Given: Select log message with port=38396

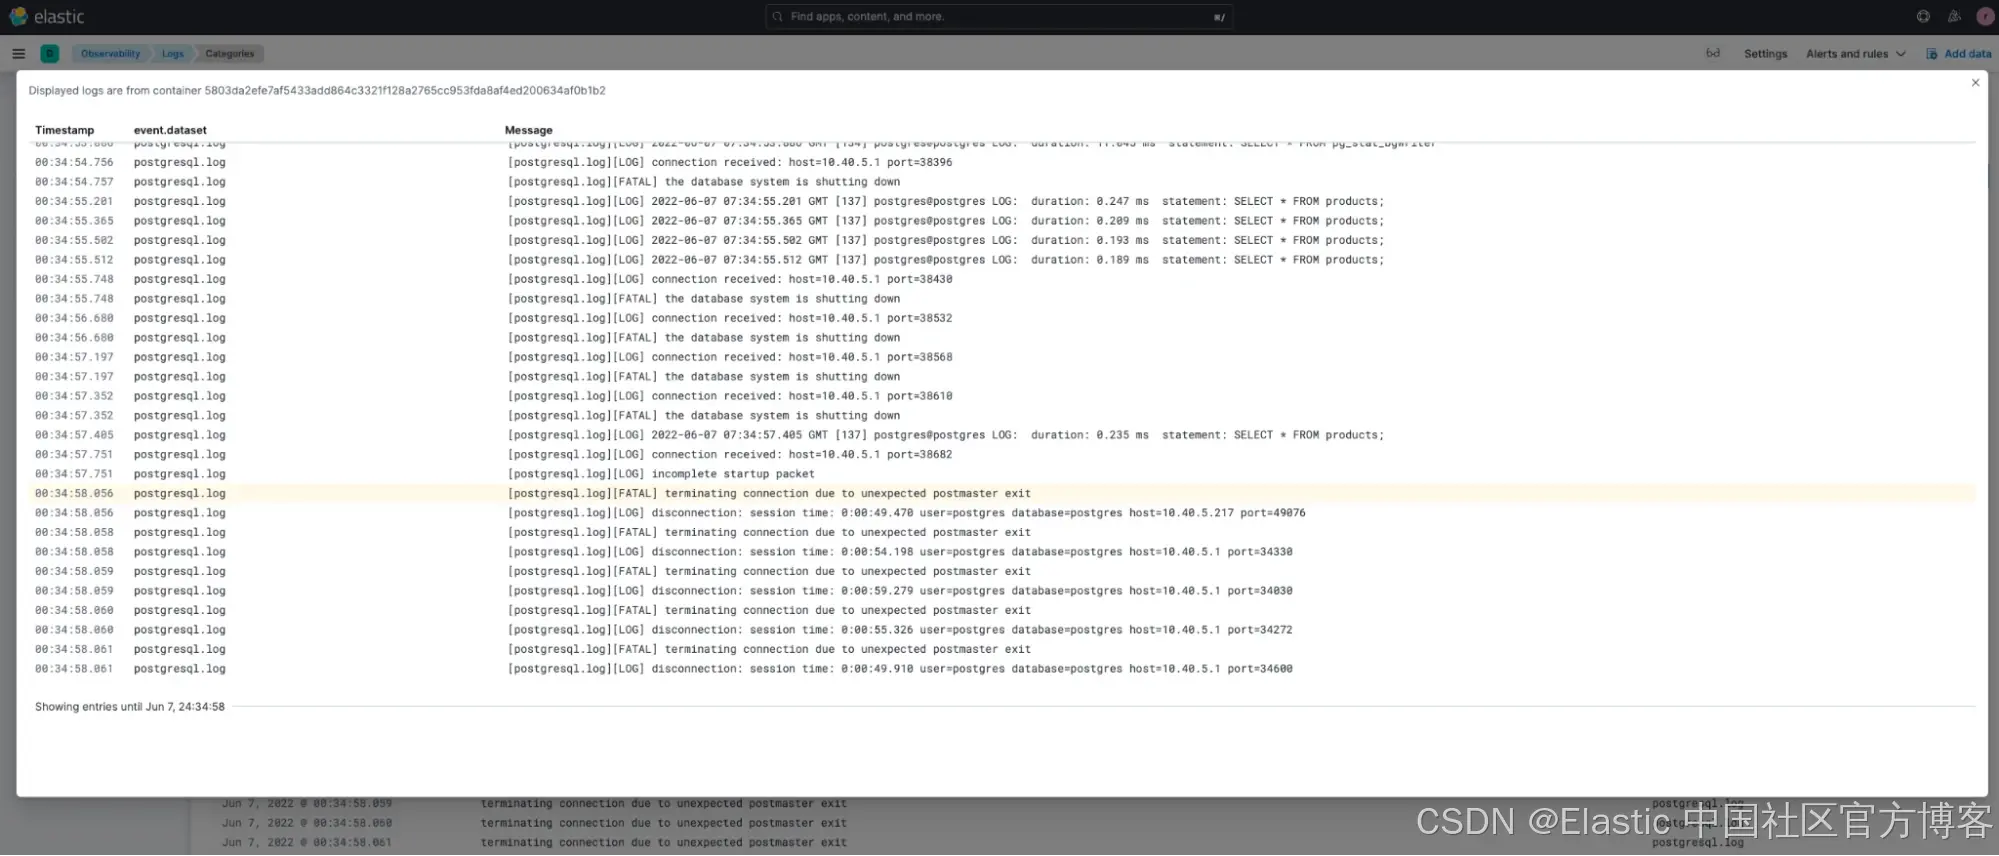Looking at the screenshot, I should 730,162.
